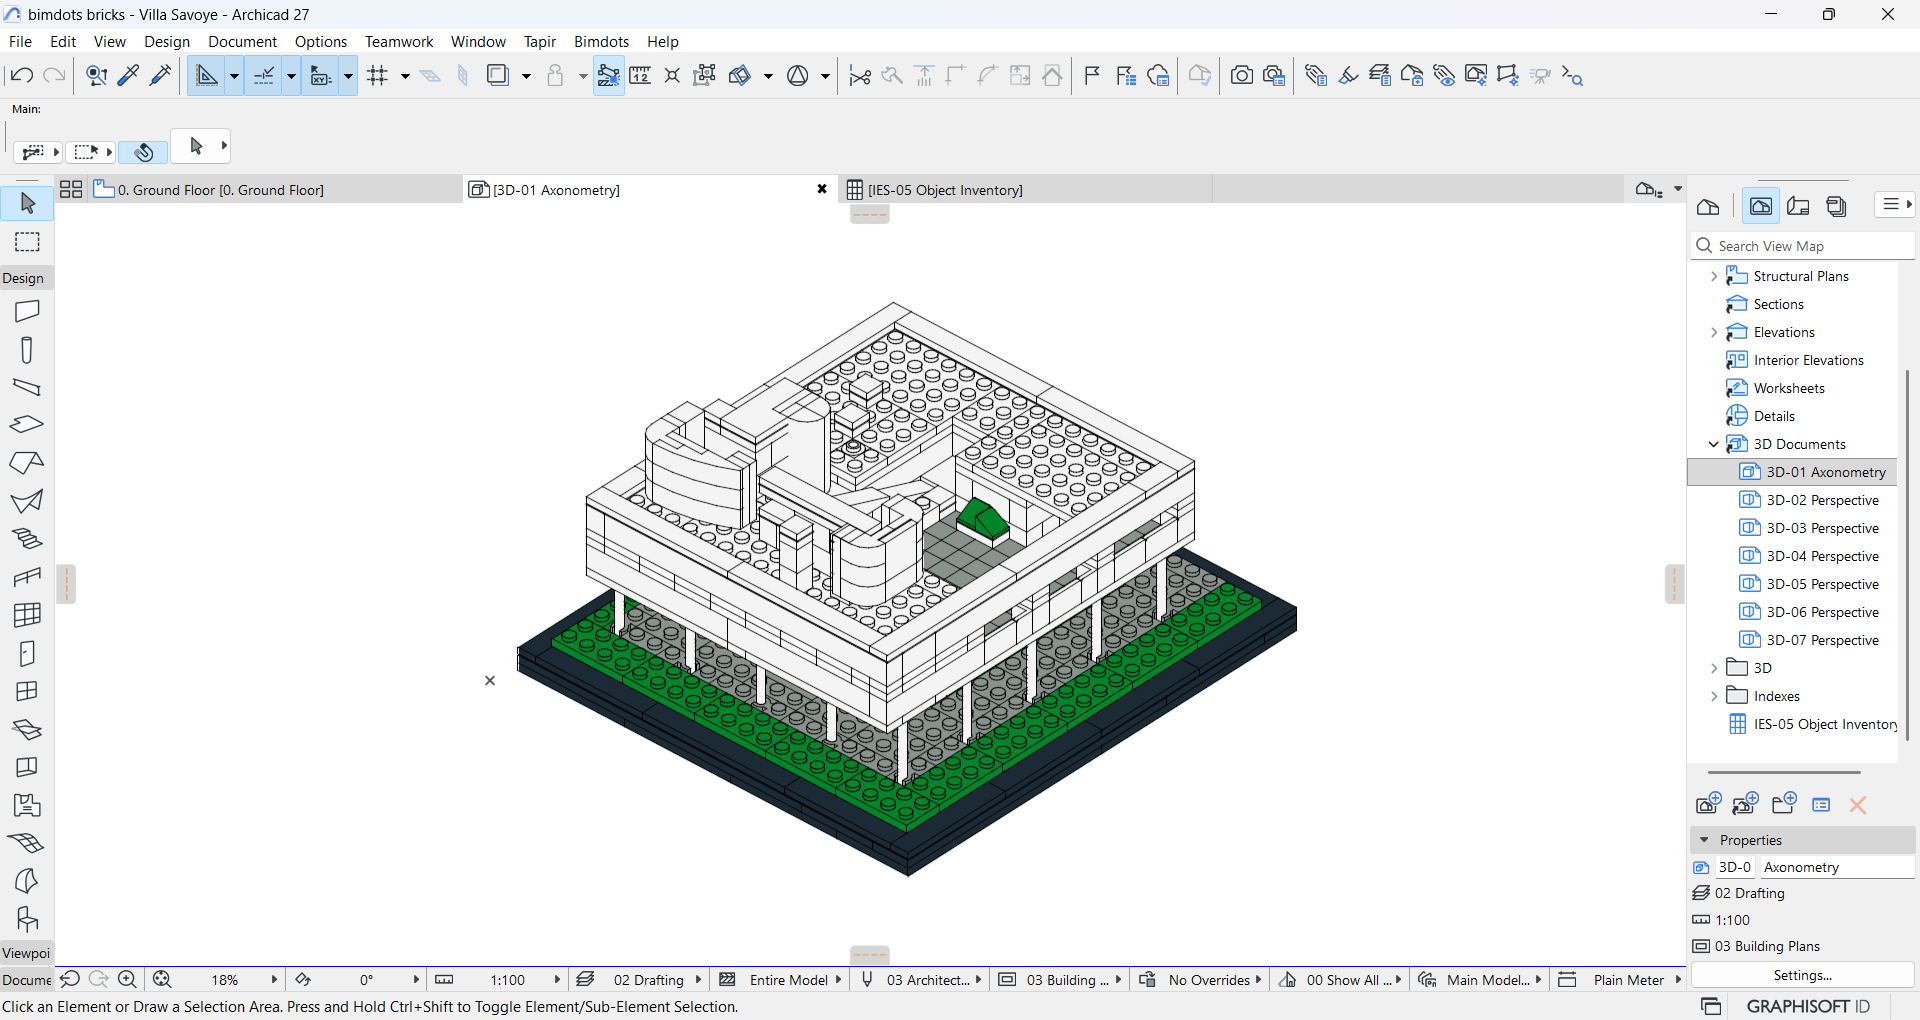Open the Teamwork menu
This screenshot has height=1020, width=1920.
398,41
